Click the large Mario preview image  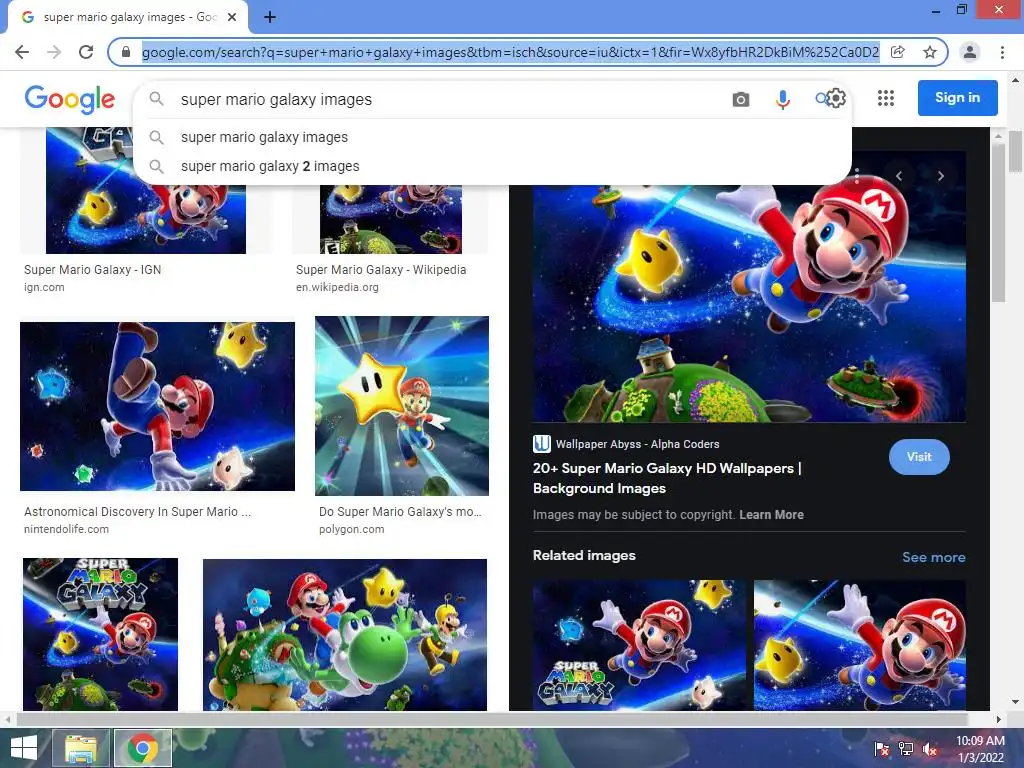749,303
